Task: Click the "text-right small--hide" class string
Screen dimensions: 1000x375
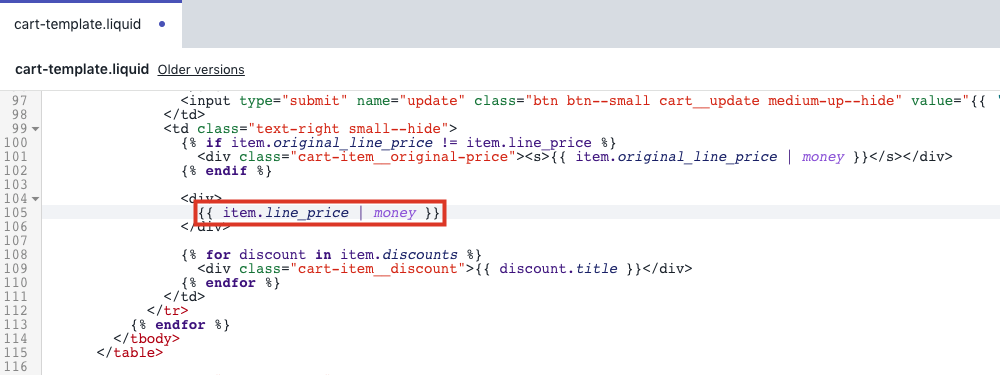Action: pos(348,129)
